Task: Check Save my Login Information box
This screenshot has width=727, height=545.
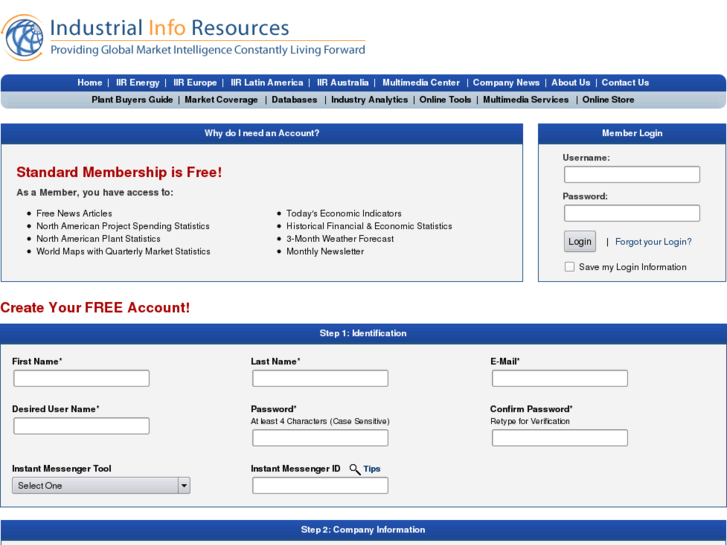Action: [569, 267]
